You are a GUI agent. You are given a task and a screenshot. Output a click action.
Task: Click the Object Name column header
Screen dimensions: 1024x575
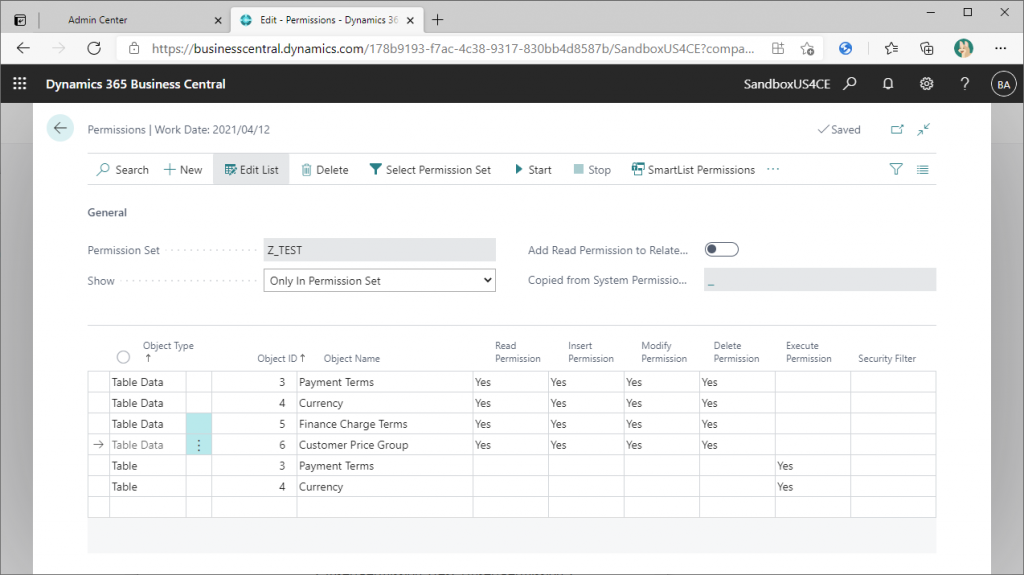tap(351, 358)
